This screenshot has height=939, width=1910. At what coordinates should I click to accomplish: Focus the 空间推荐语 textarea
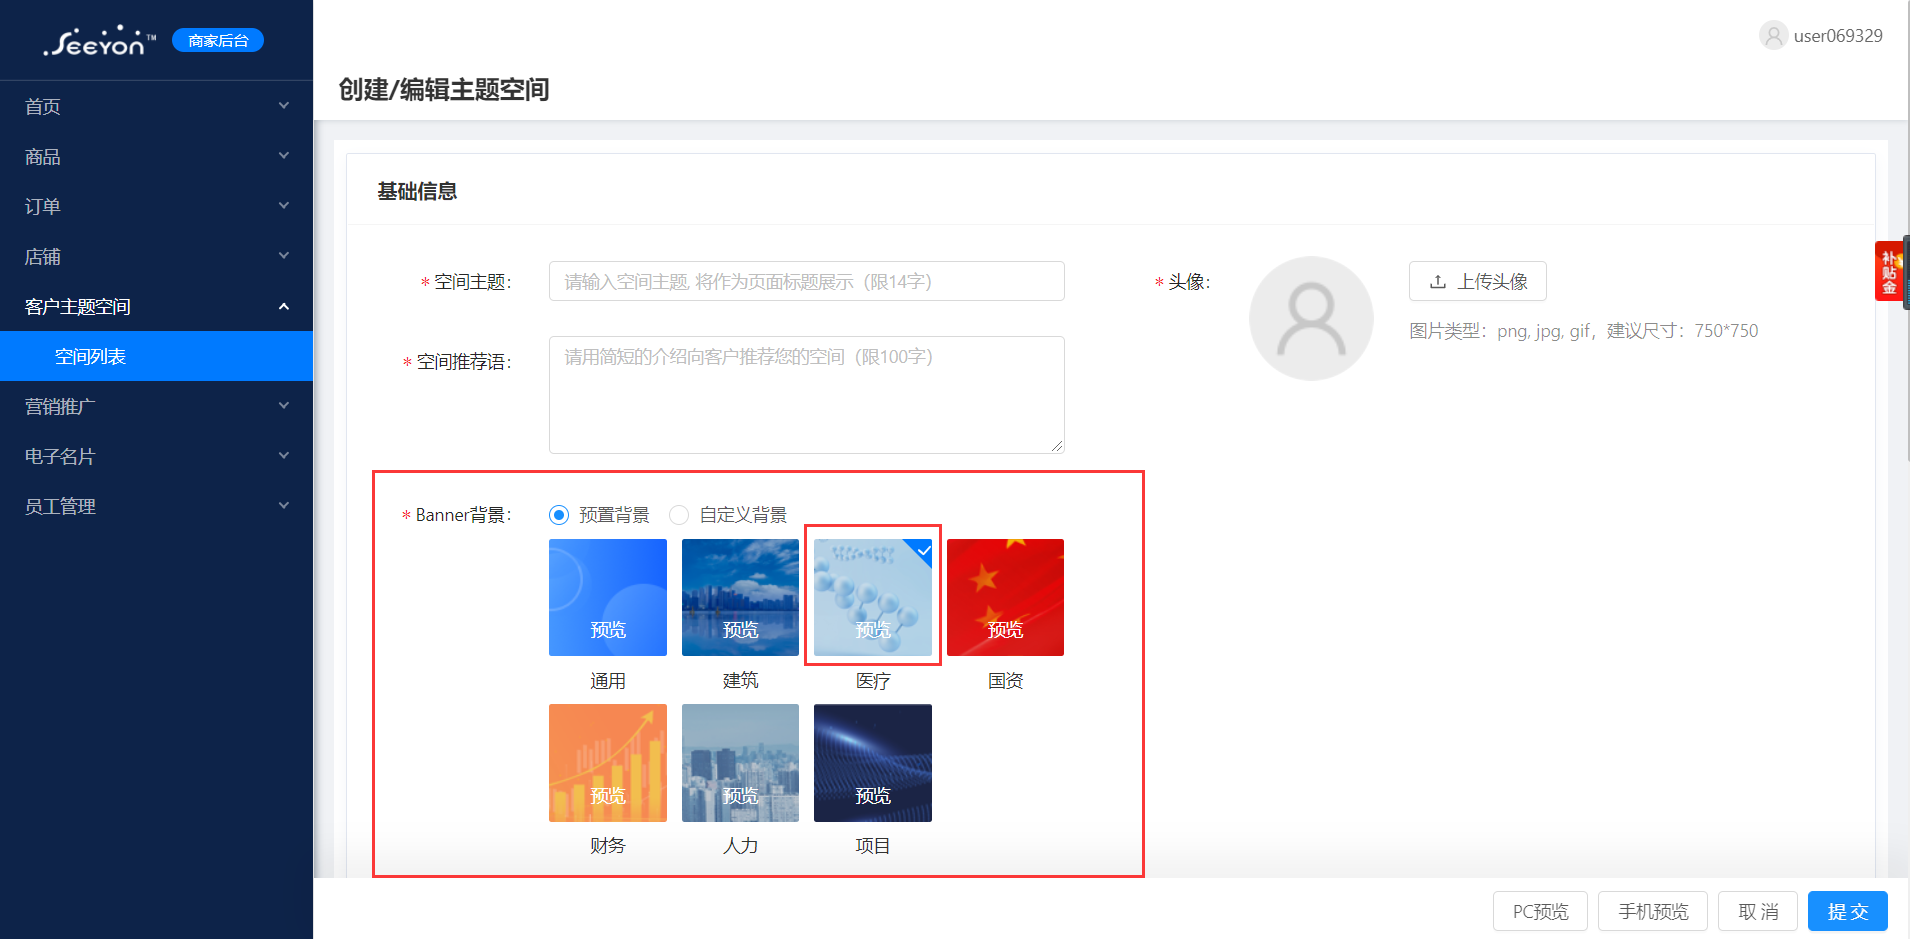coord(807,395)
